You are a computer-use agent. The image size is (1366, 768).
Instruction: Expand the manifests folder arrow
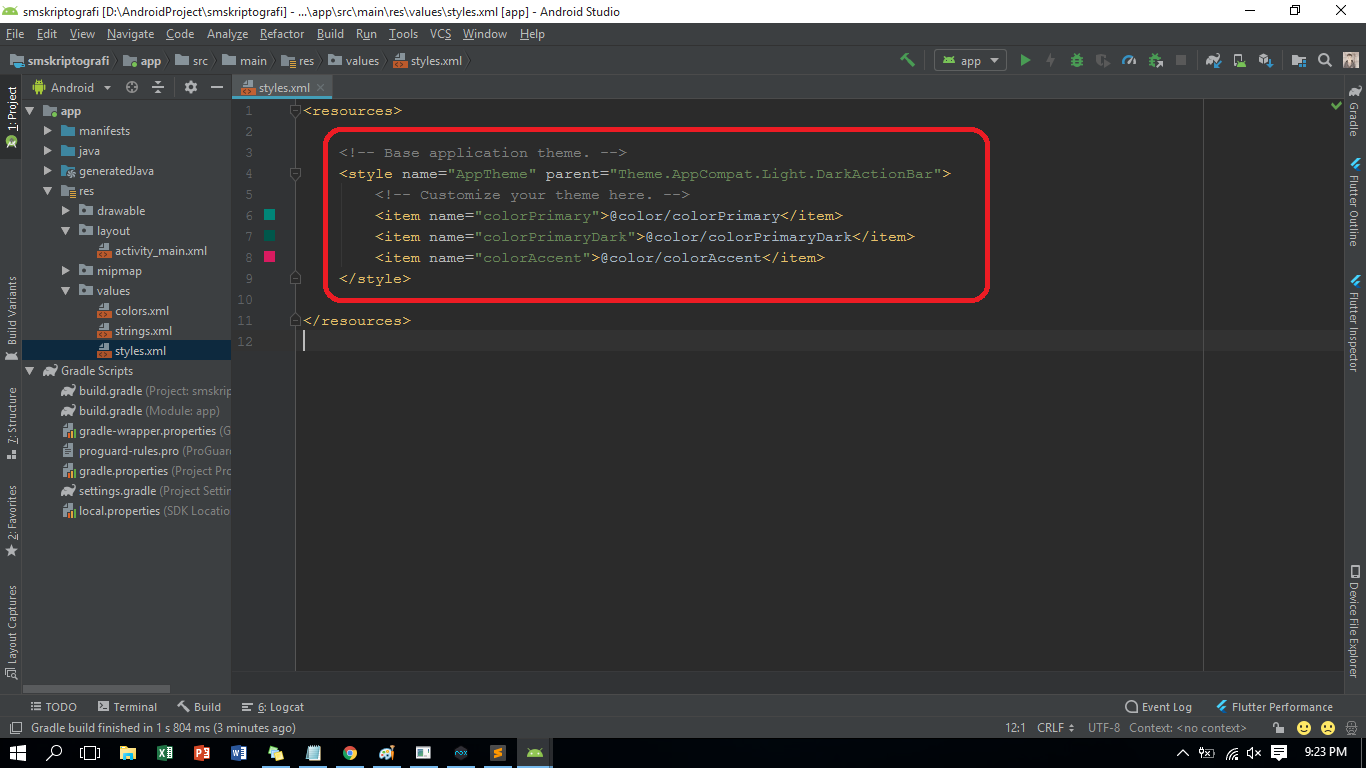tap(48, 131)
